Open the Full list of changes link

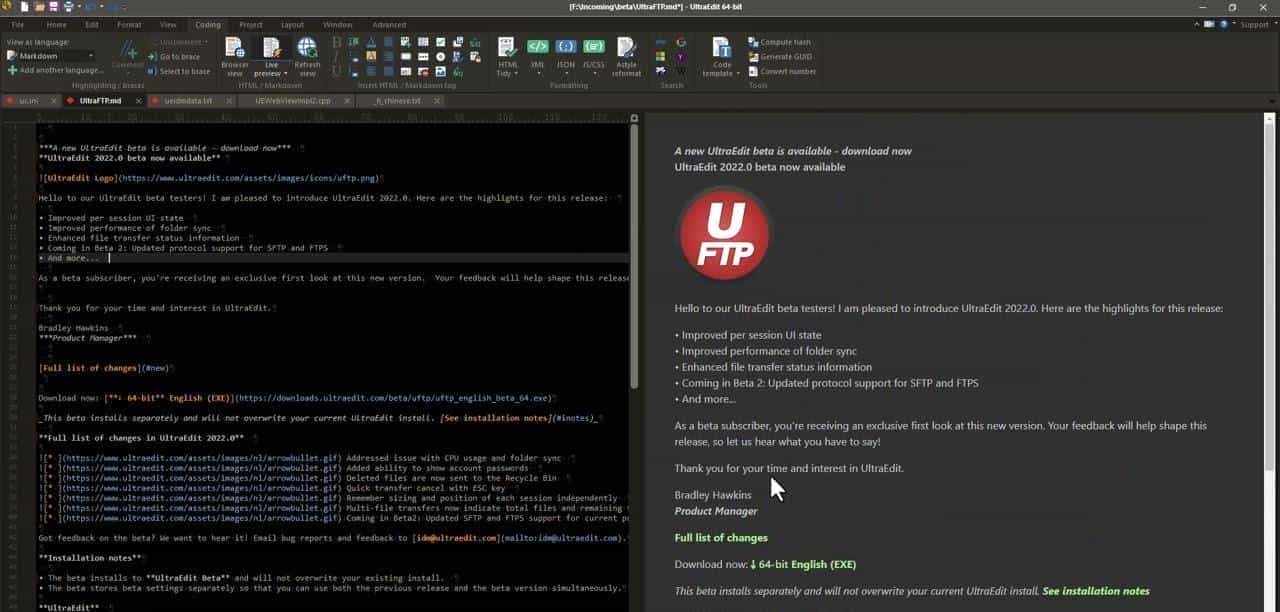point(721,537)
